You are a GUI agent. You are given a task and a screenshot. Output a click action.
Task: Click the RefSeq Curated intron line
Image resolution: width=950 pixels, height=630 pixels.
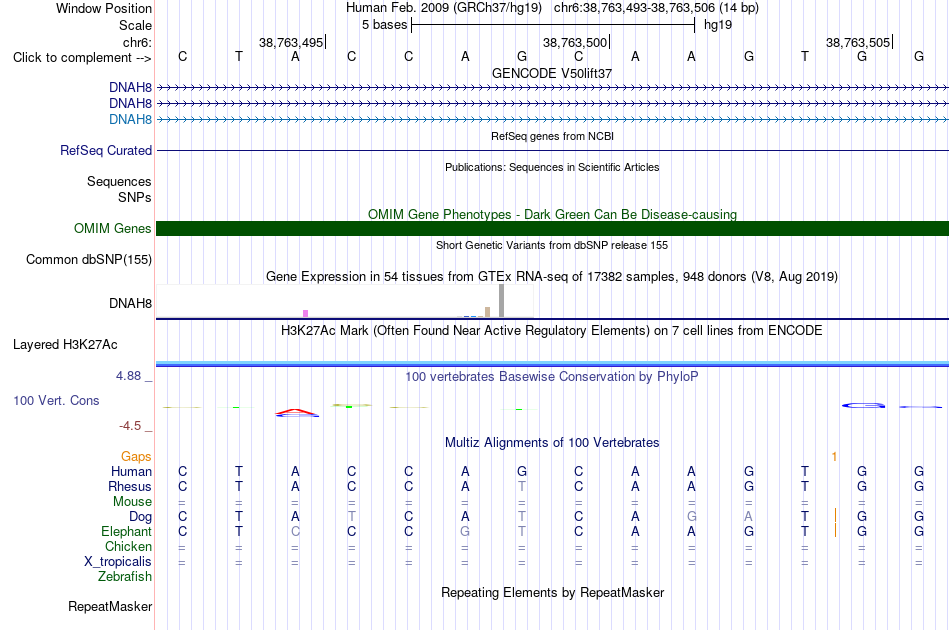[x=552, y=150]
